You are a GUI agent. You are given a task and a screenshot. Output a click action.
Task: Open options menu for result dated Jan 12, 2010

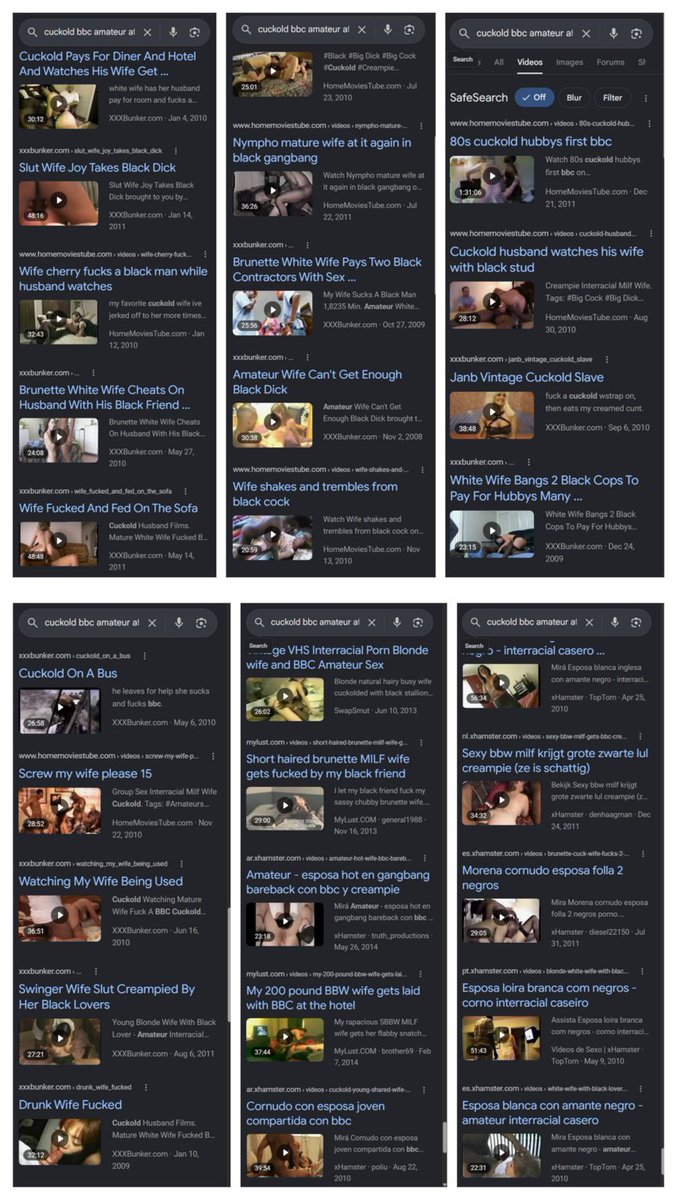(x=206, y=254)
